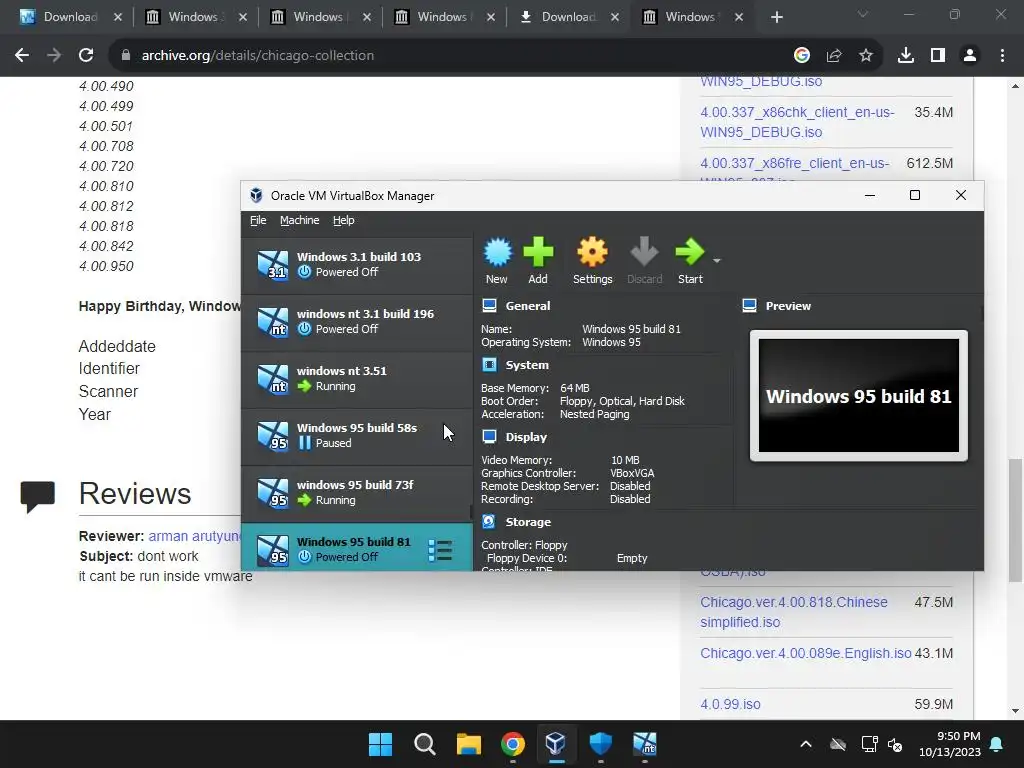Click the Storage section header
The height and width of the screenshot is (768, 1024).
528,522
